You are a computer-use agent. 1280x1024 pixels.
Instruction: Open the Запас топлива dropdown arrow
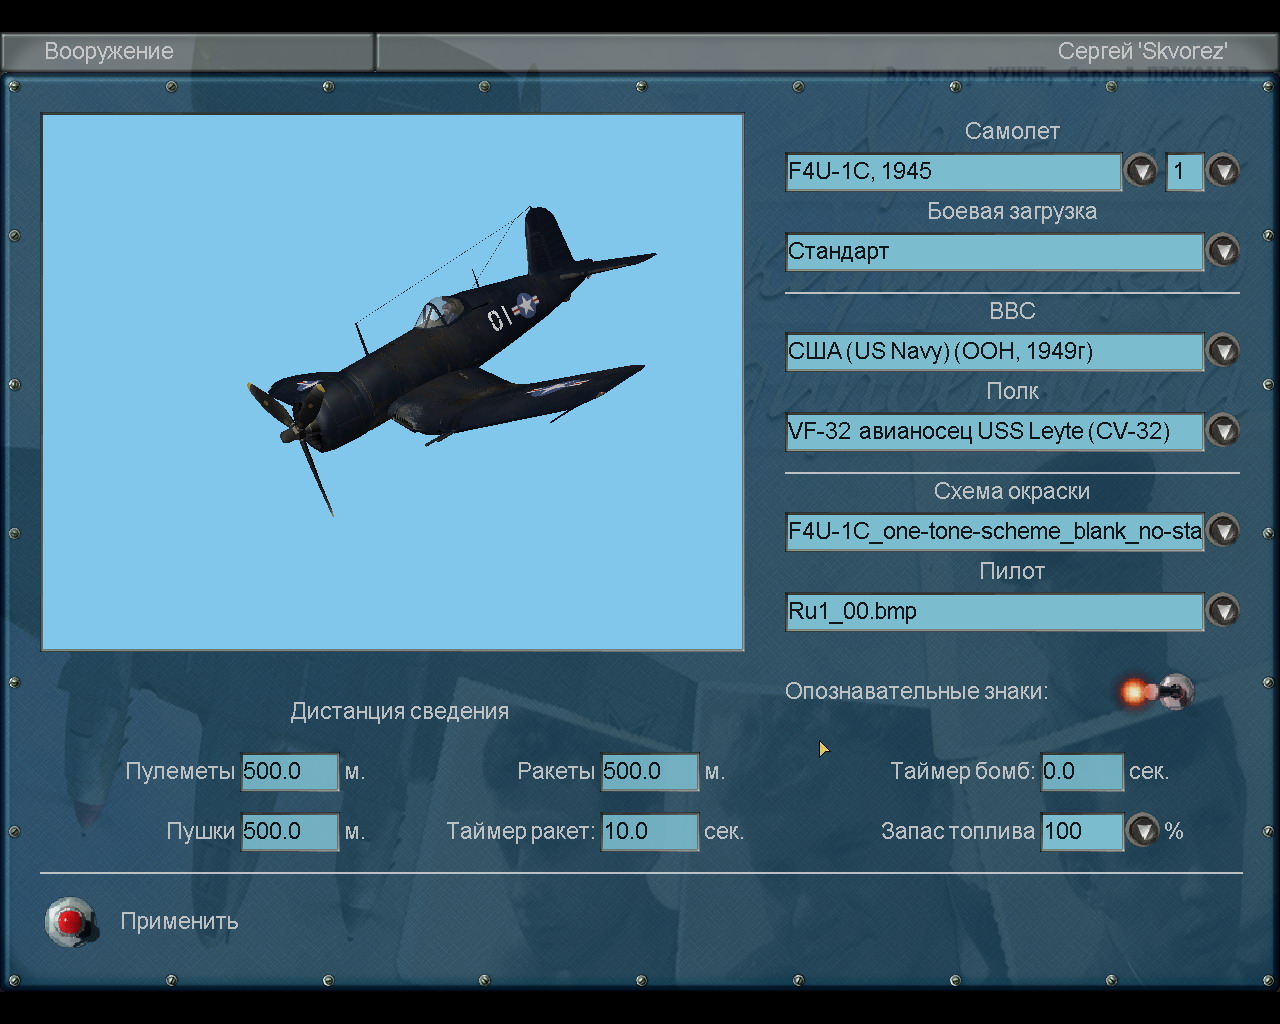pos(1142,831)
